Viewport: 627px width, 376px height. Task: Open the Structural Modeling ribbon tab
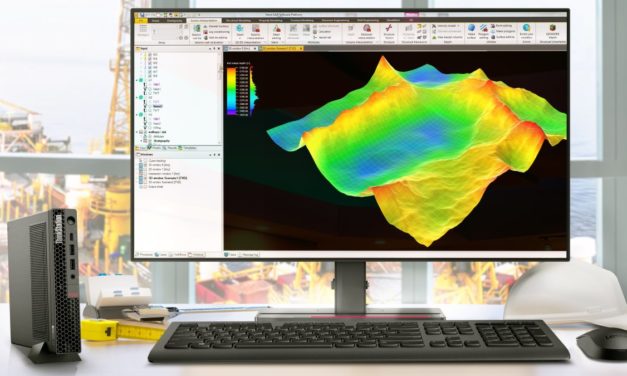coord(238,20)
